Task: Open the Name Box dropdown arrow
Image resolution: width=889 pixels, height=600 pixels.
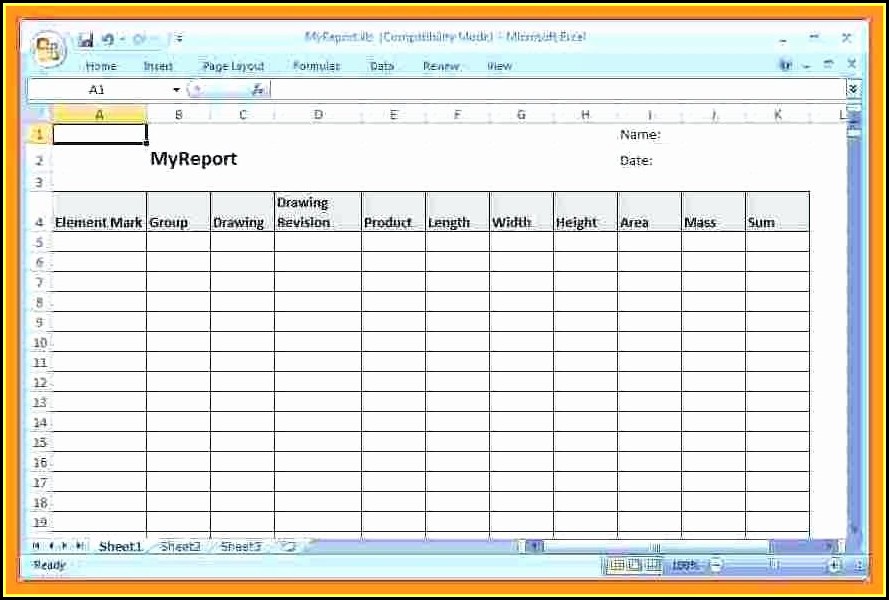Action: click(177, 90)
